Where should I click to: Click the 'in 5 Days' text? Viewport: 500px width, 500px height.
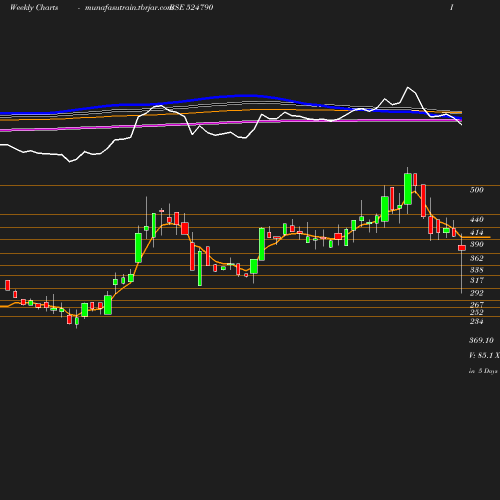[x=483, y=371]
